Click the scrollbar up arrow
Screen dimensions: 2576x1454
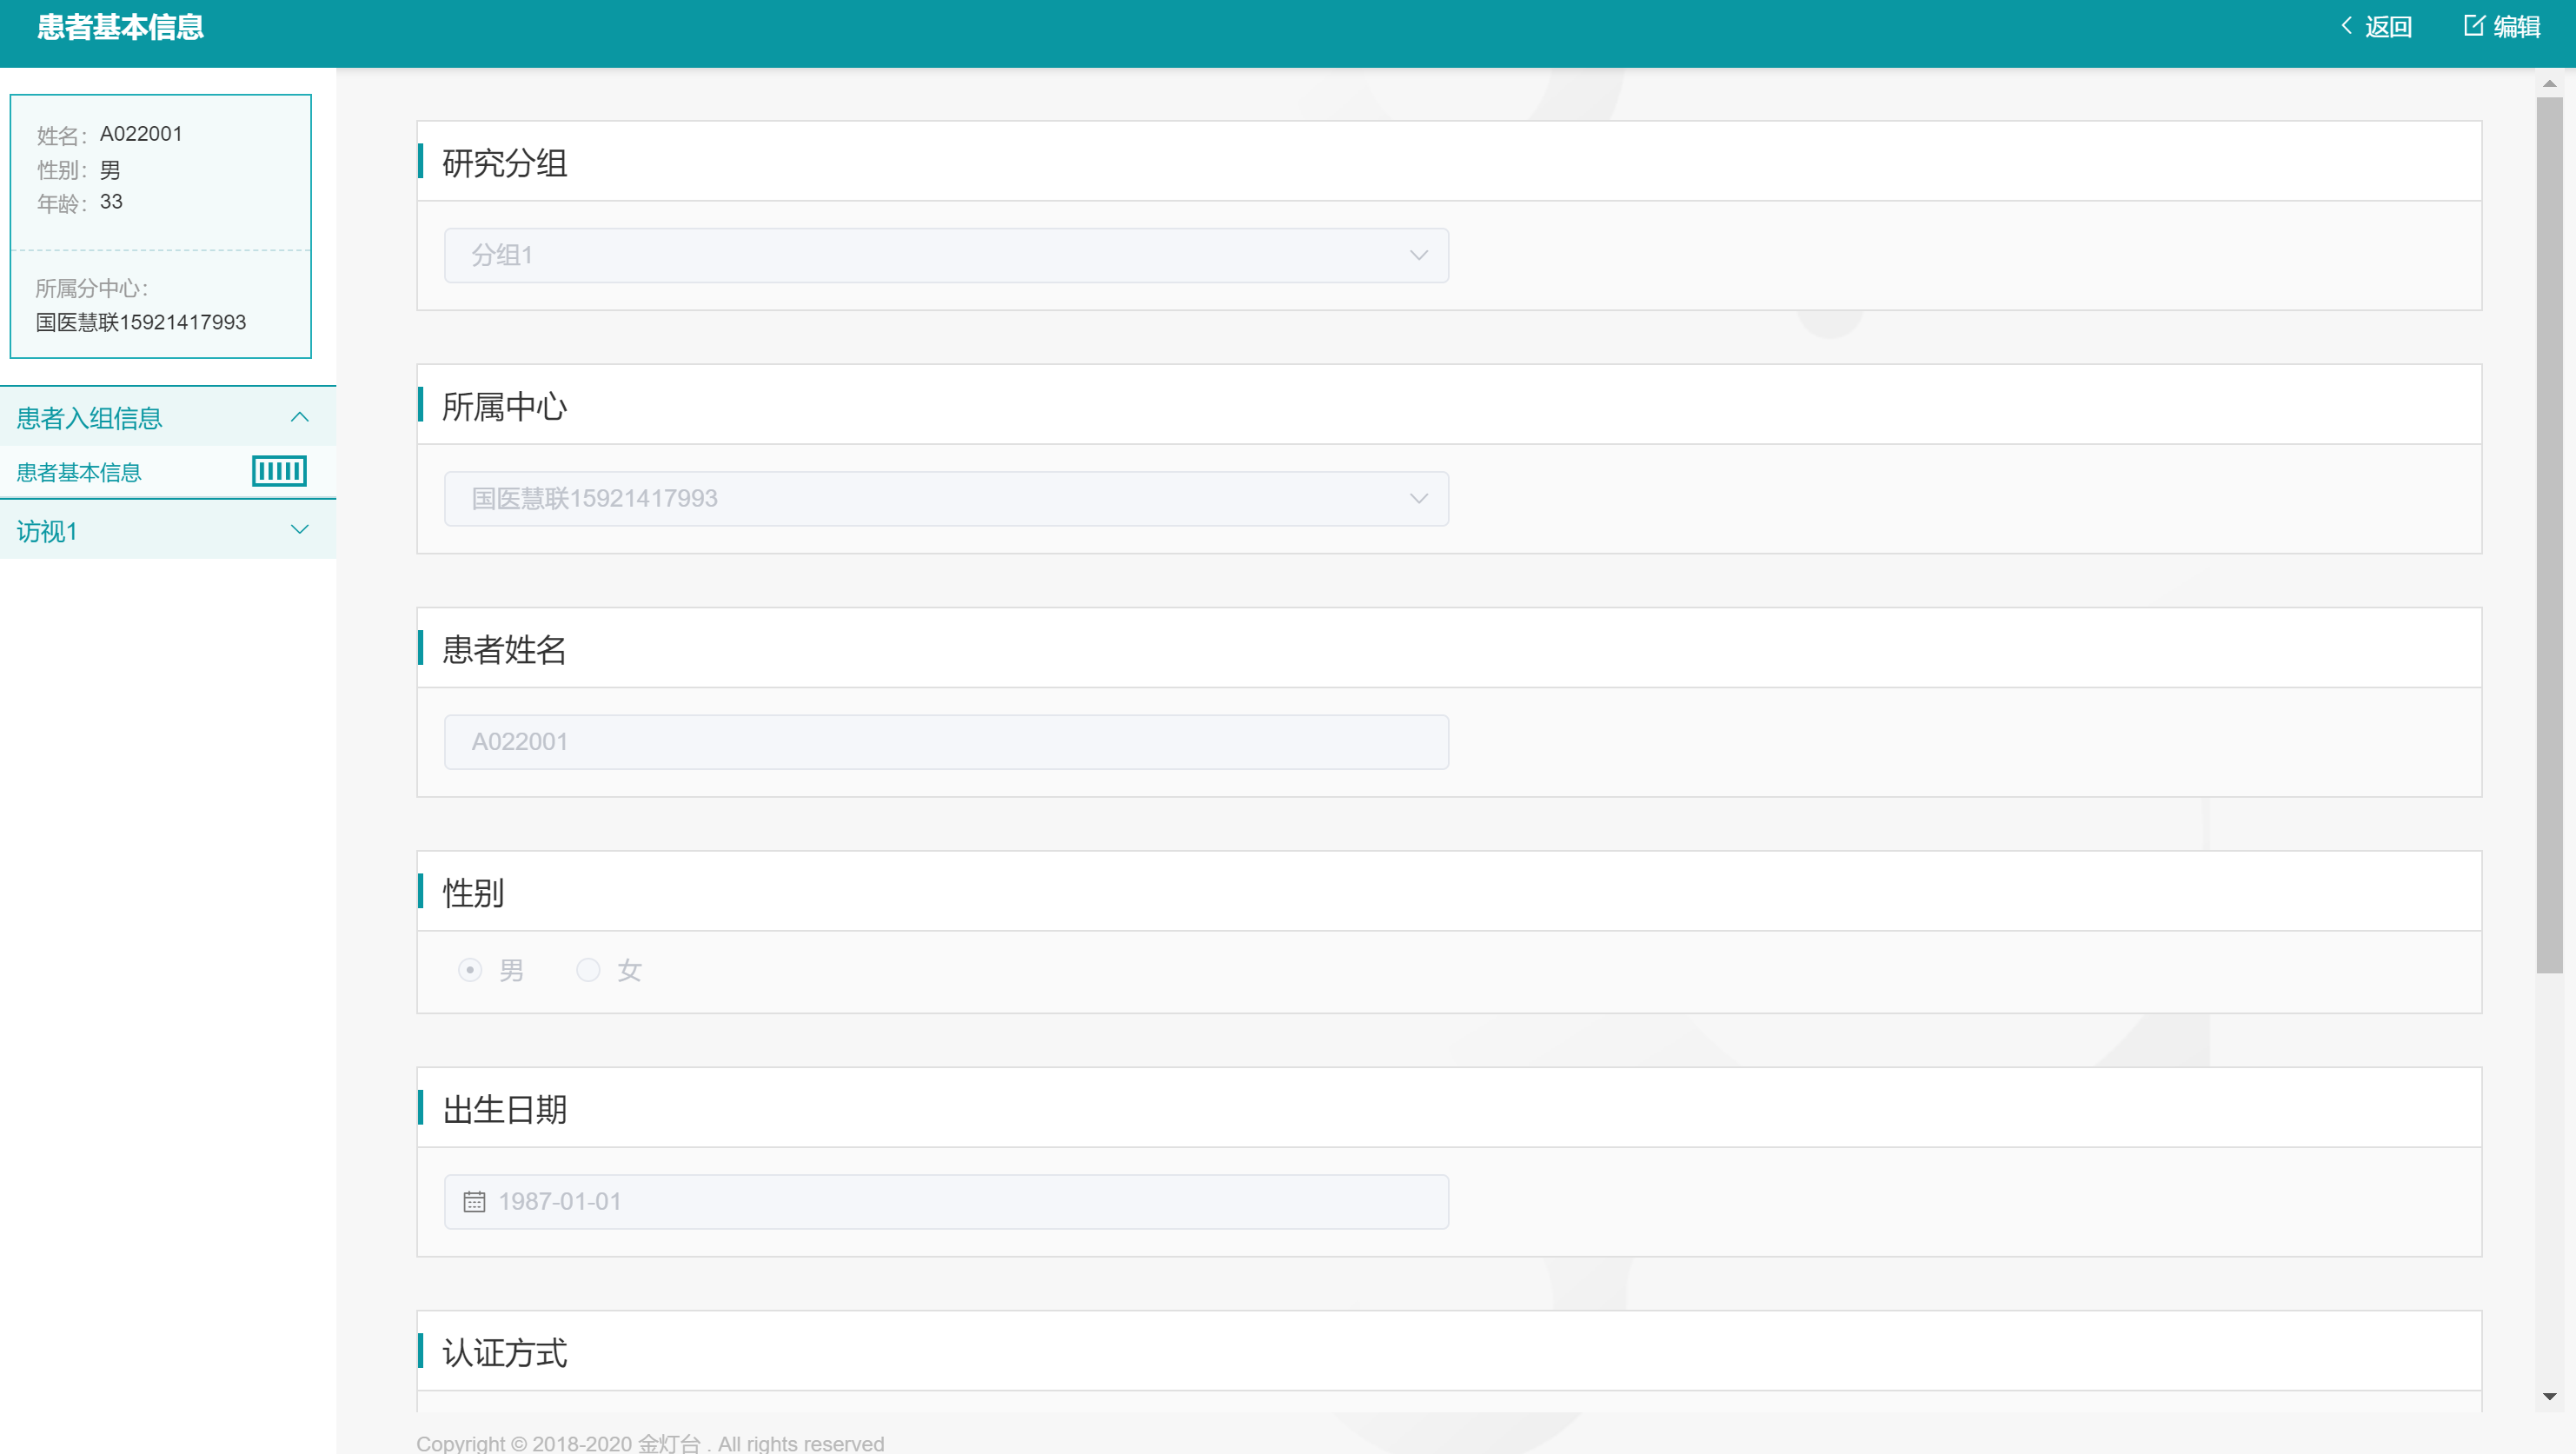[2549, 84]
